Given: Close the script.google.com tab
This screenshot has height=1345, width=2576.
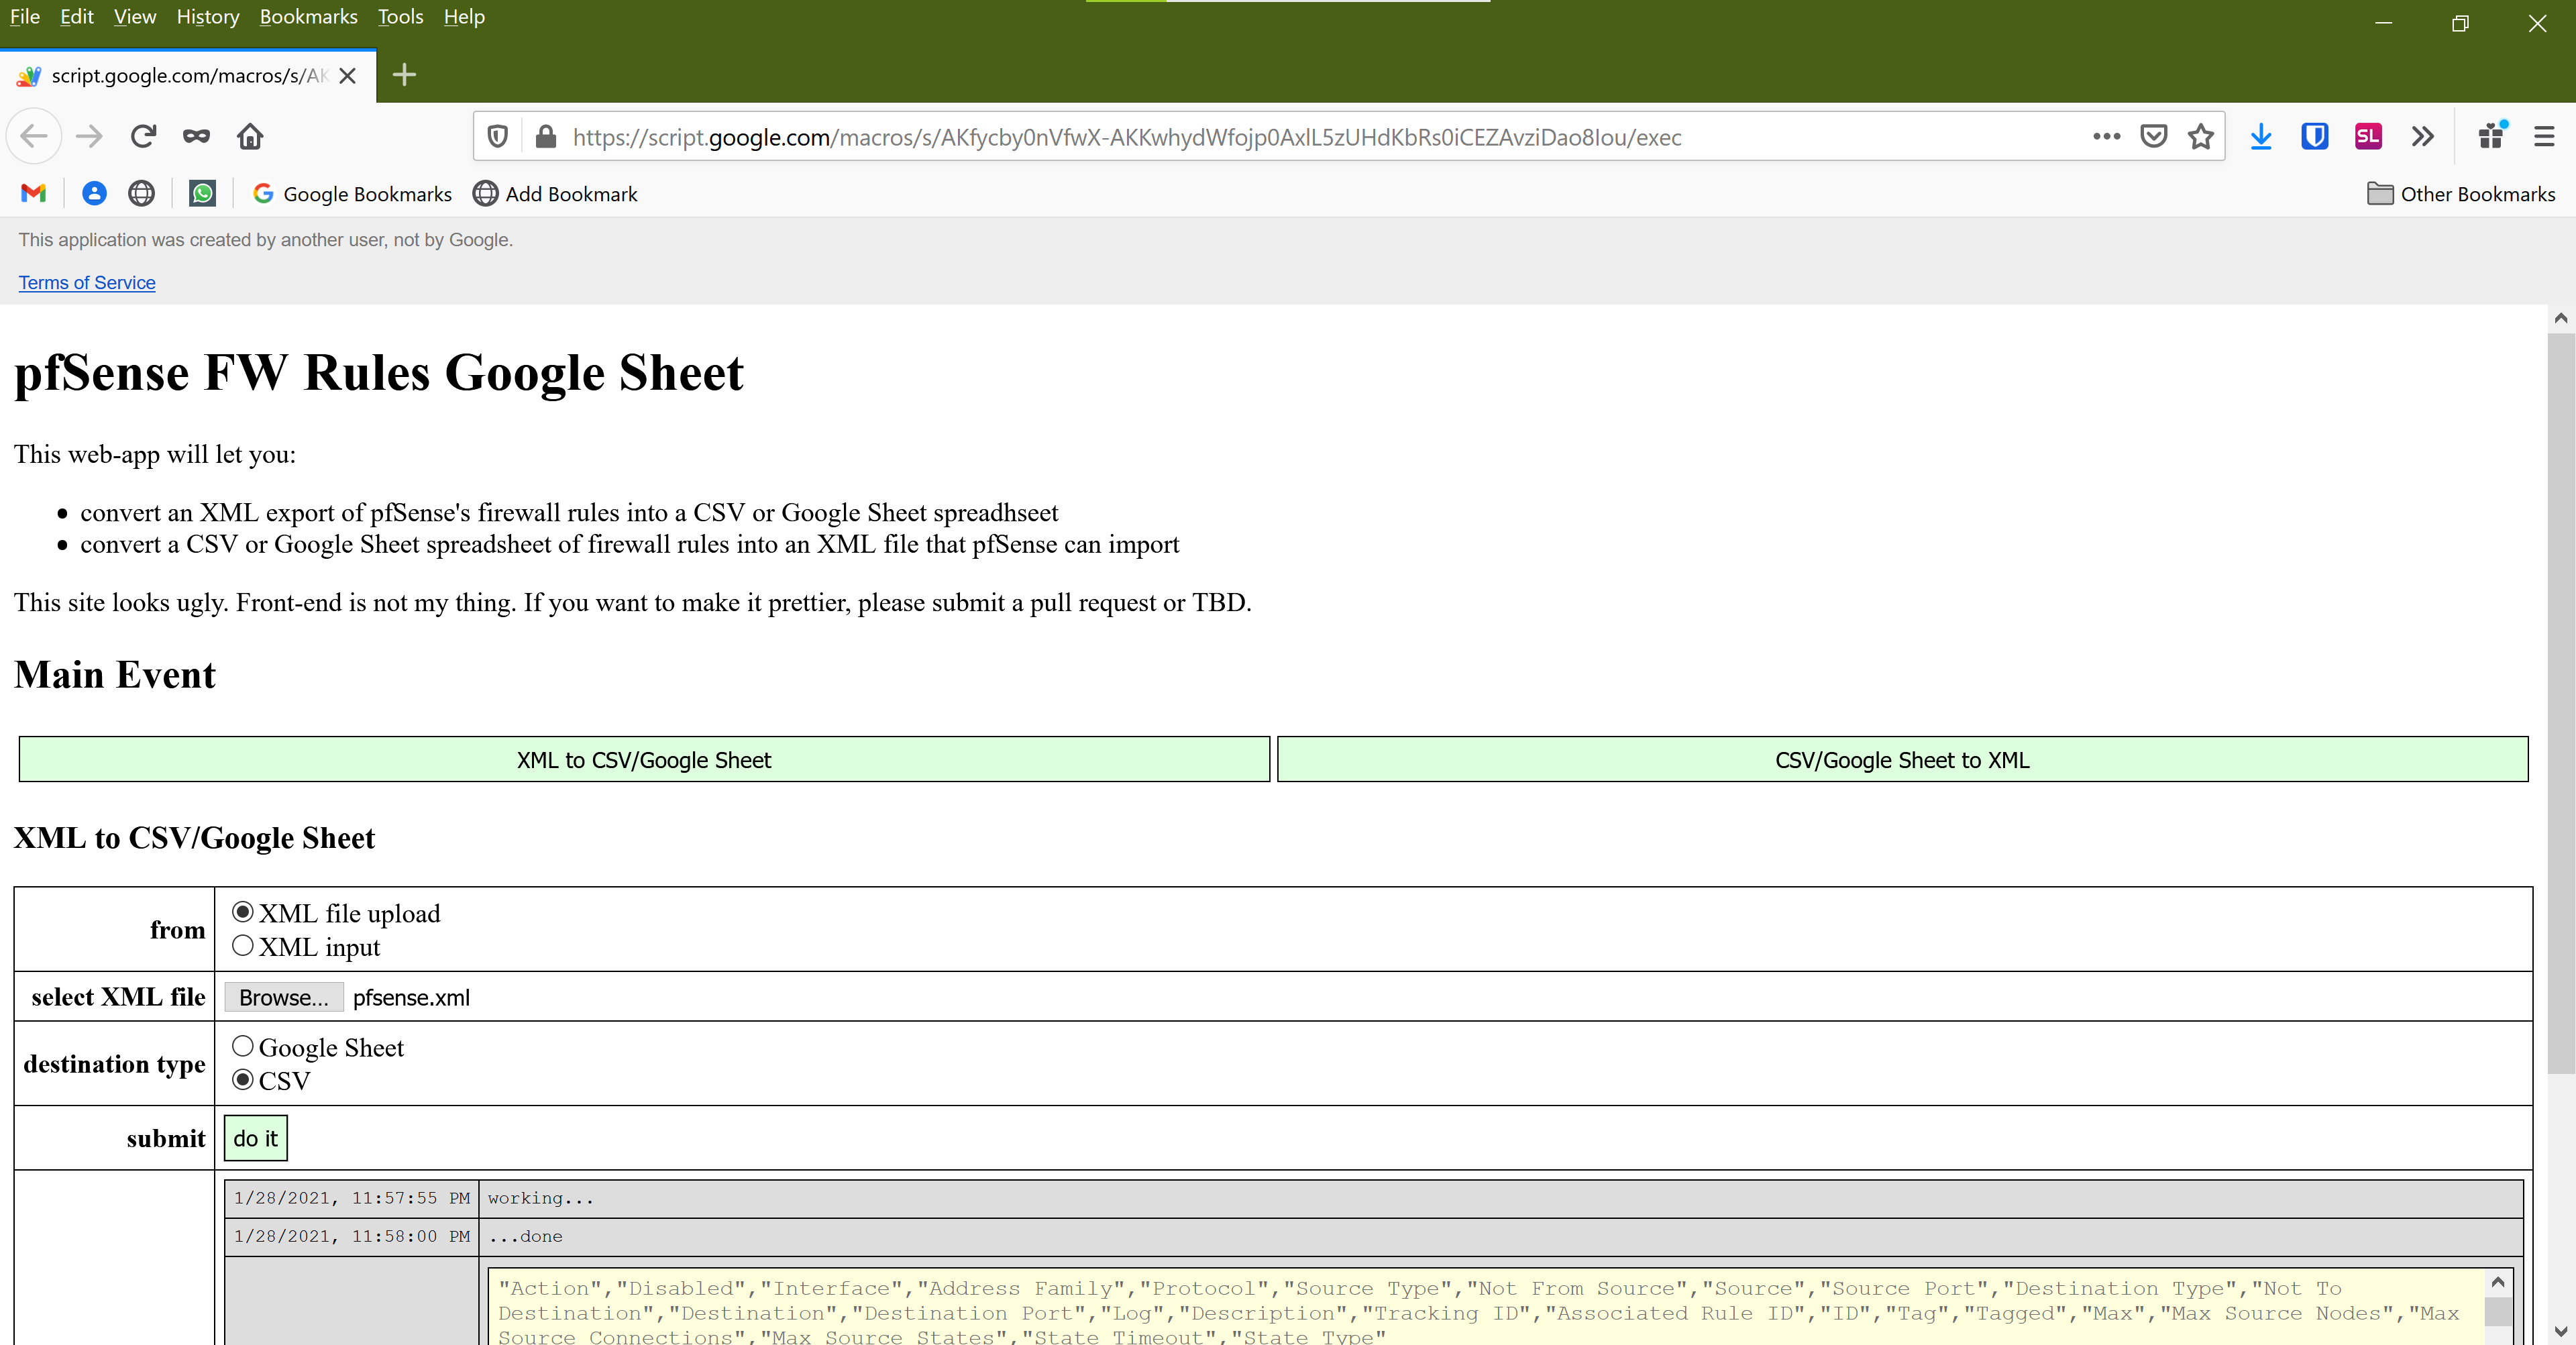Looking at the screenshot, I should [348, 76].
